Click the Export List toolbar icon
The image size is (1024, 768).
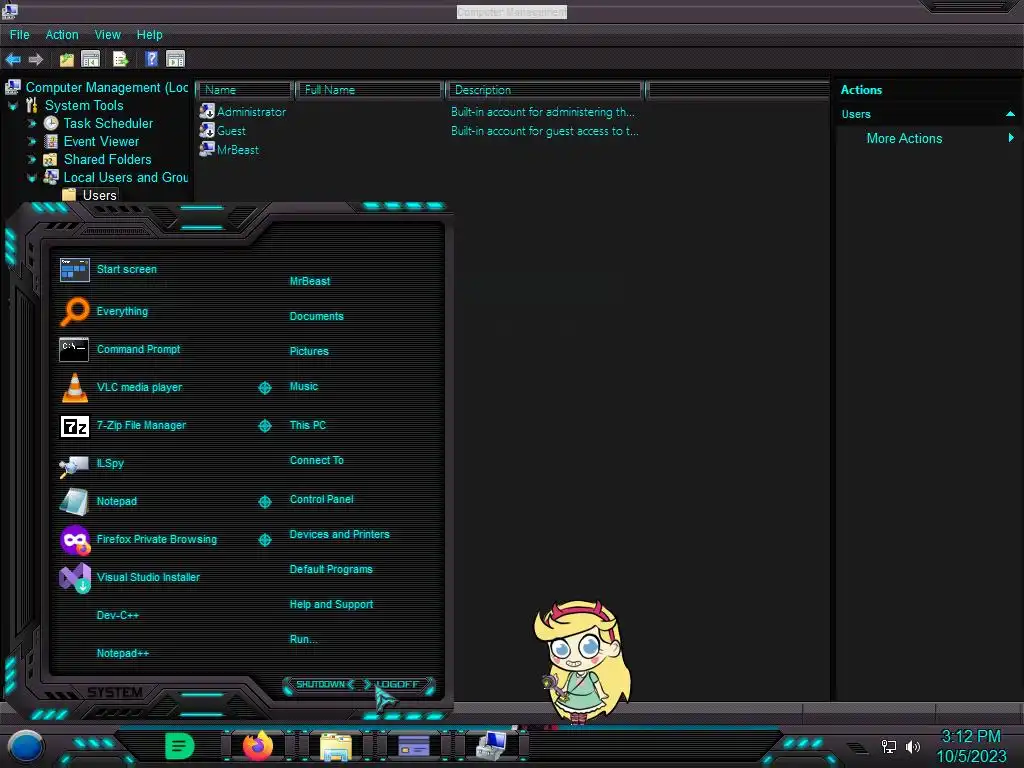121,59
